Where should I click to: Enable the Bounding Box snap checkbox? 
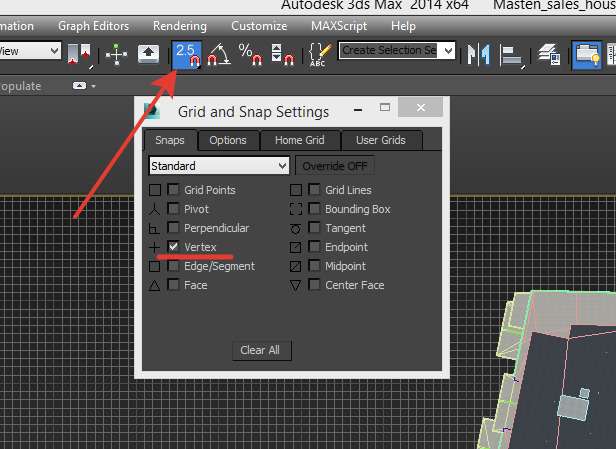[x=314, y=209]
